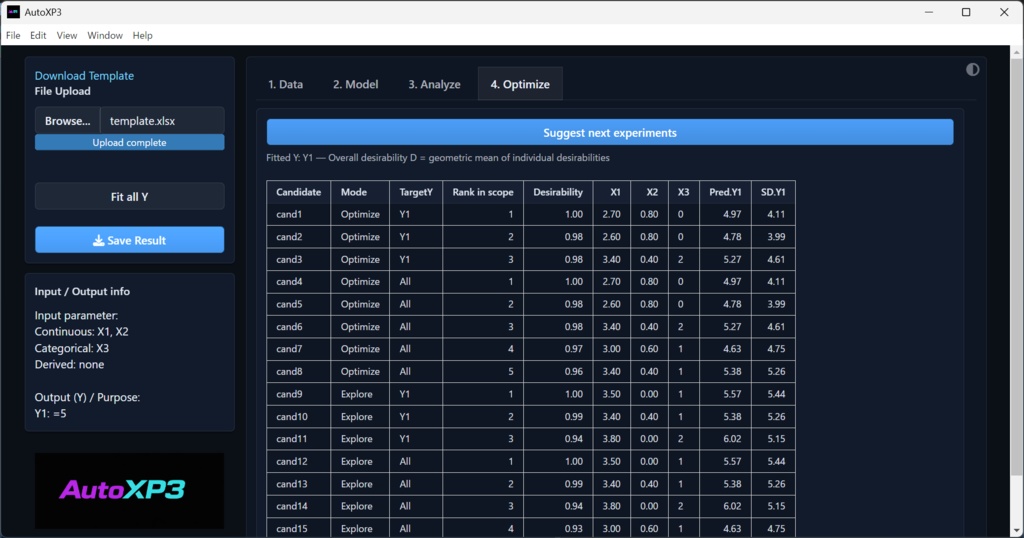The height and width of the screenshot is (538, 1024).
Task: Click the SD.Y1 column header
Action: pos(773,192)
